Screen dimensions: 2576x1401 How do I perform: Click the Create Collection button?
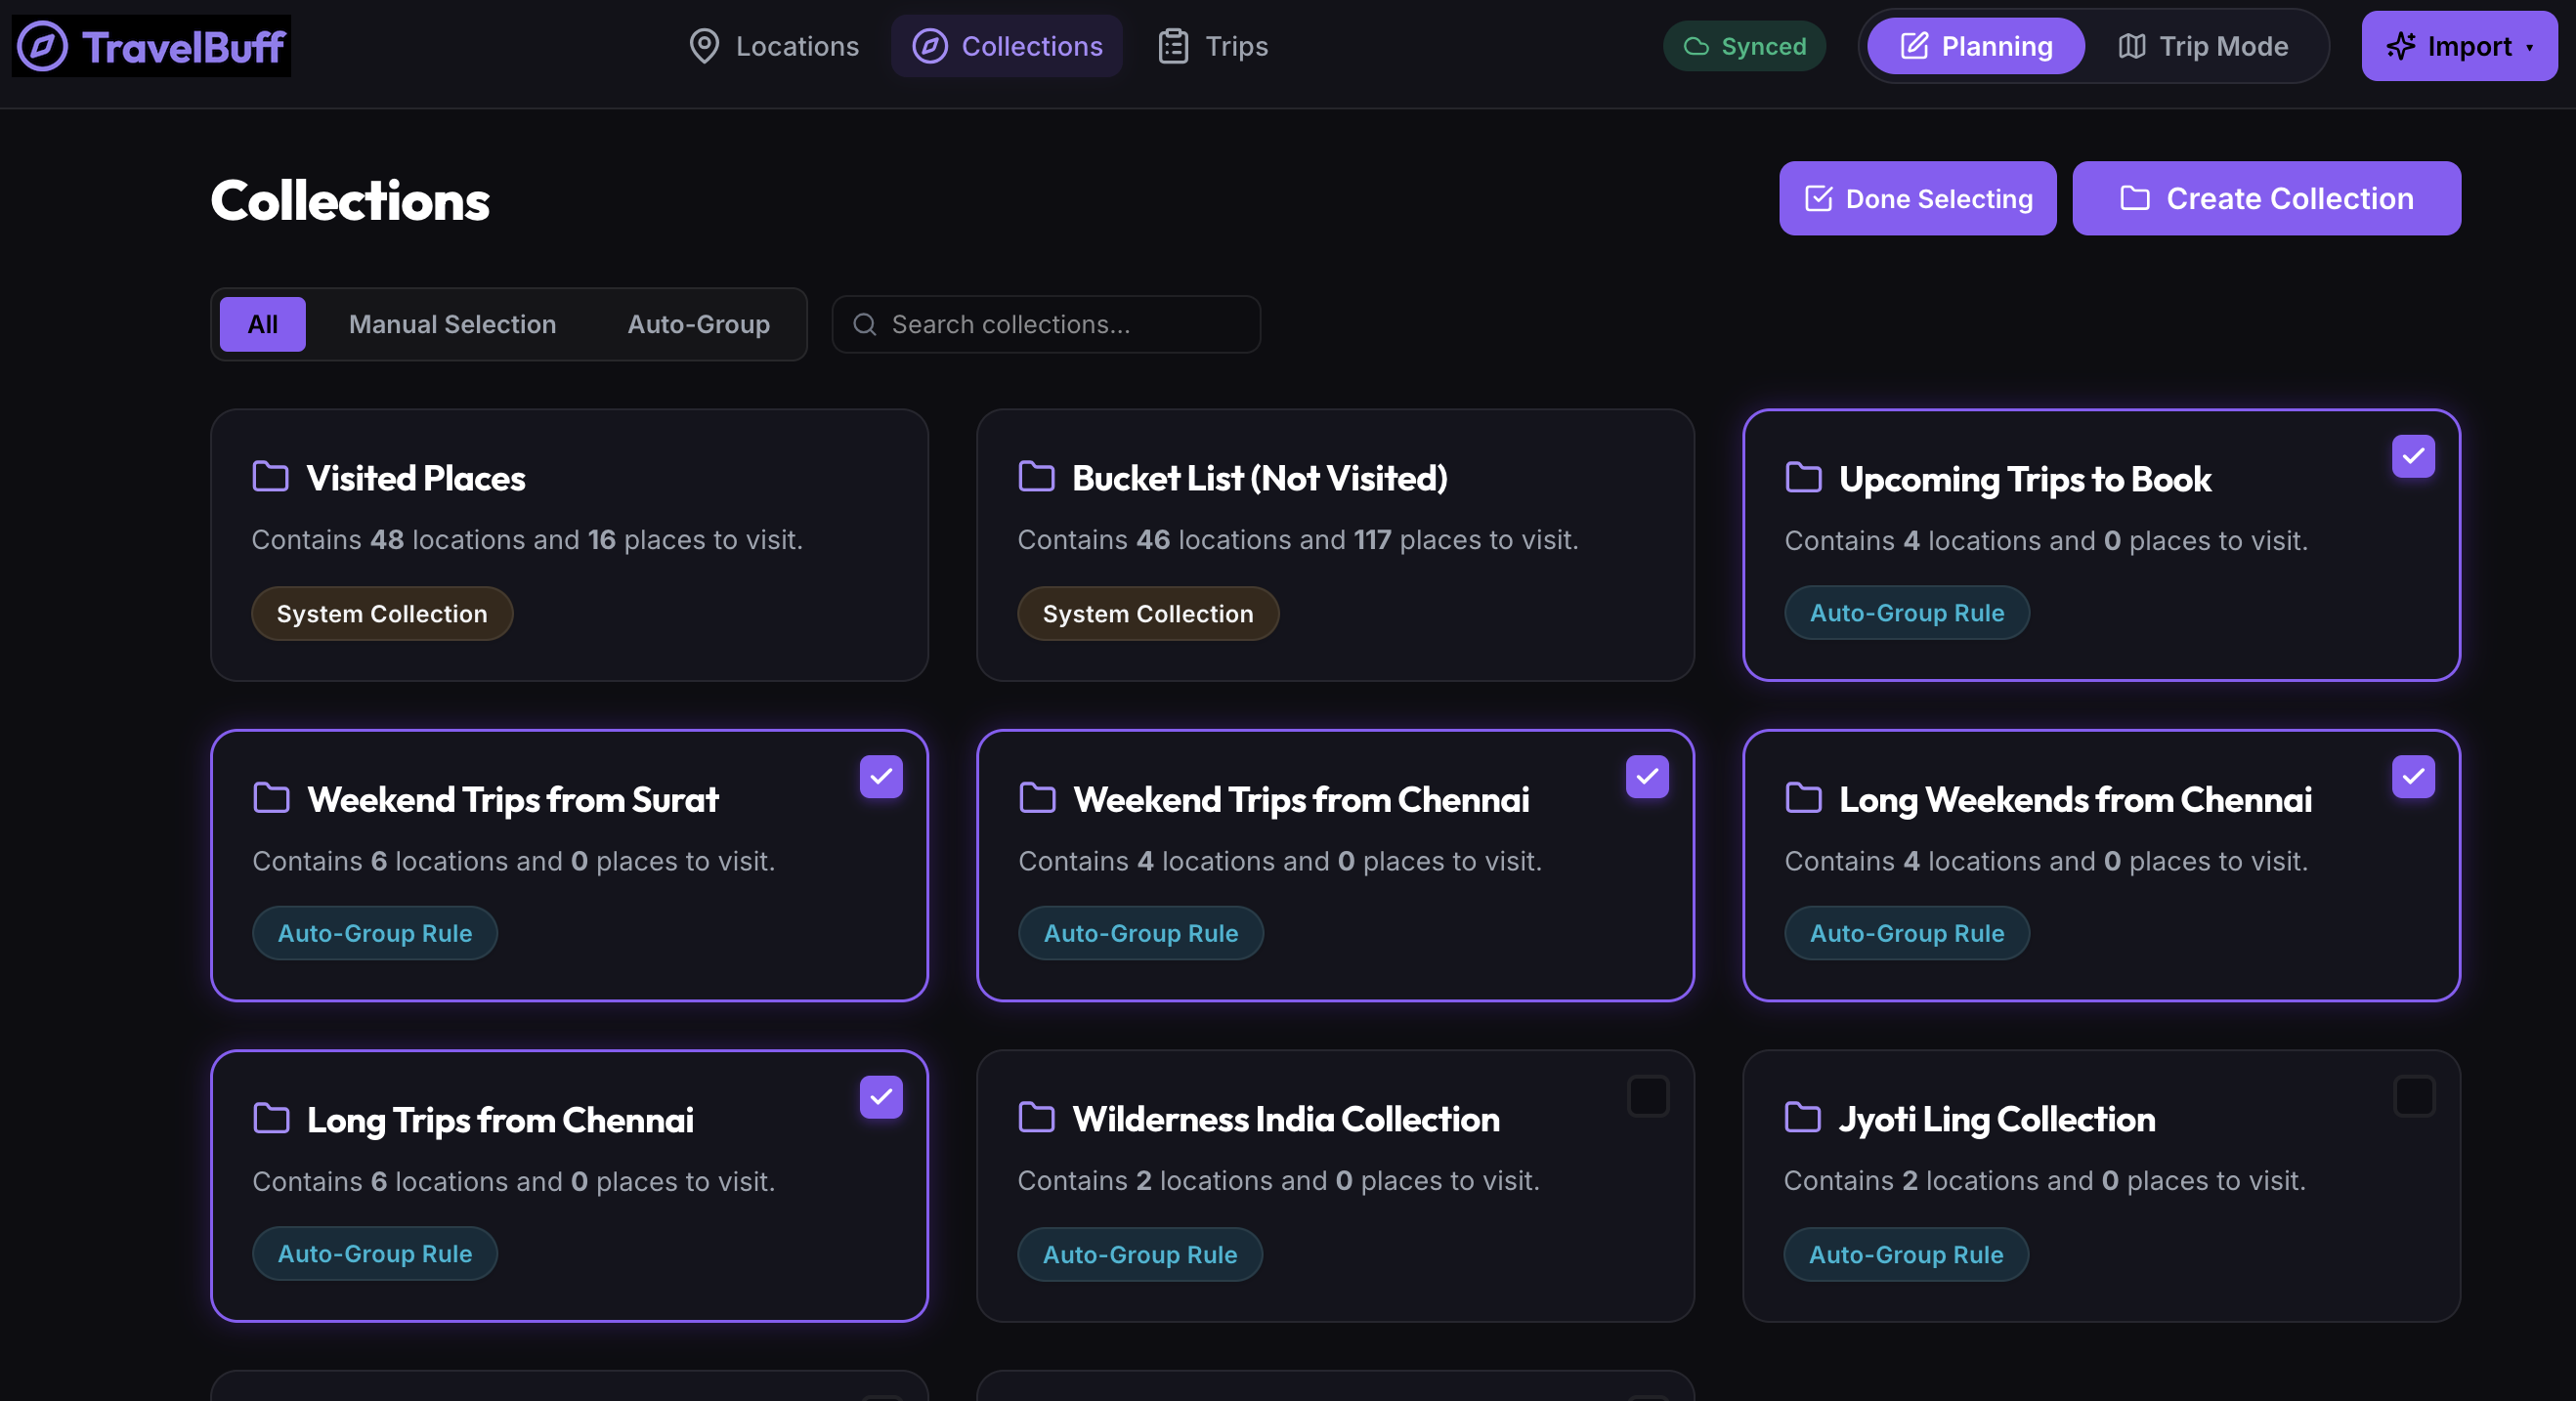pyautogui.click(x=2266, y=198)
